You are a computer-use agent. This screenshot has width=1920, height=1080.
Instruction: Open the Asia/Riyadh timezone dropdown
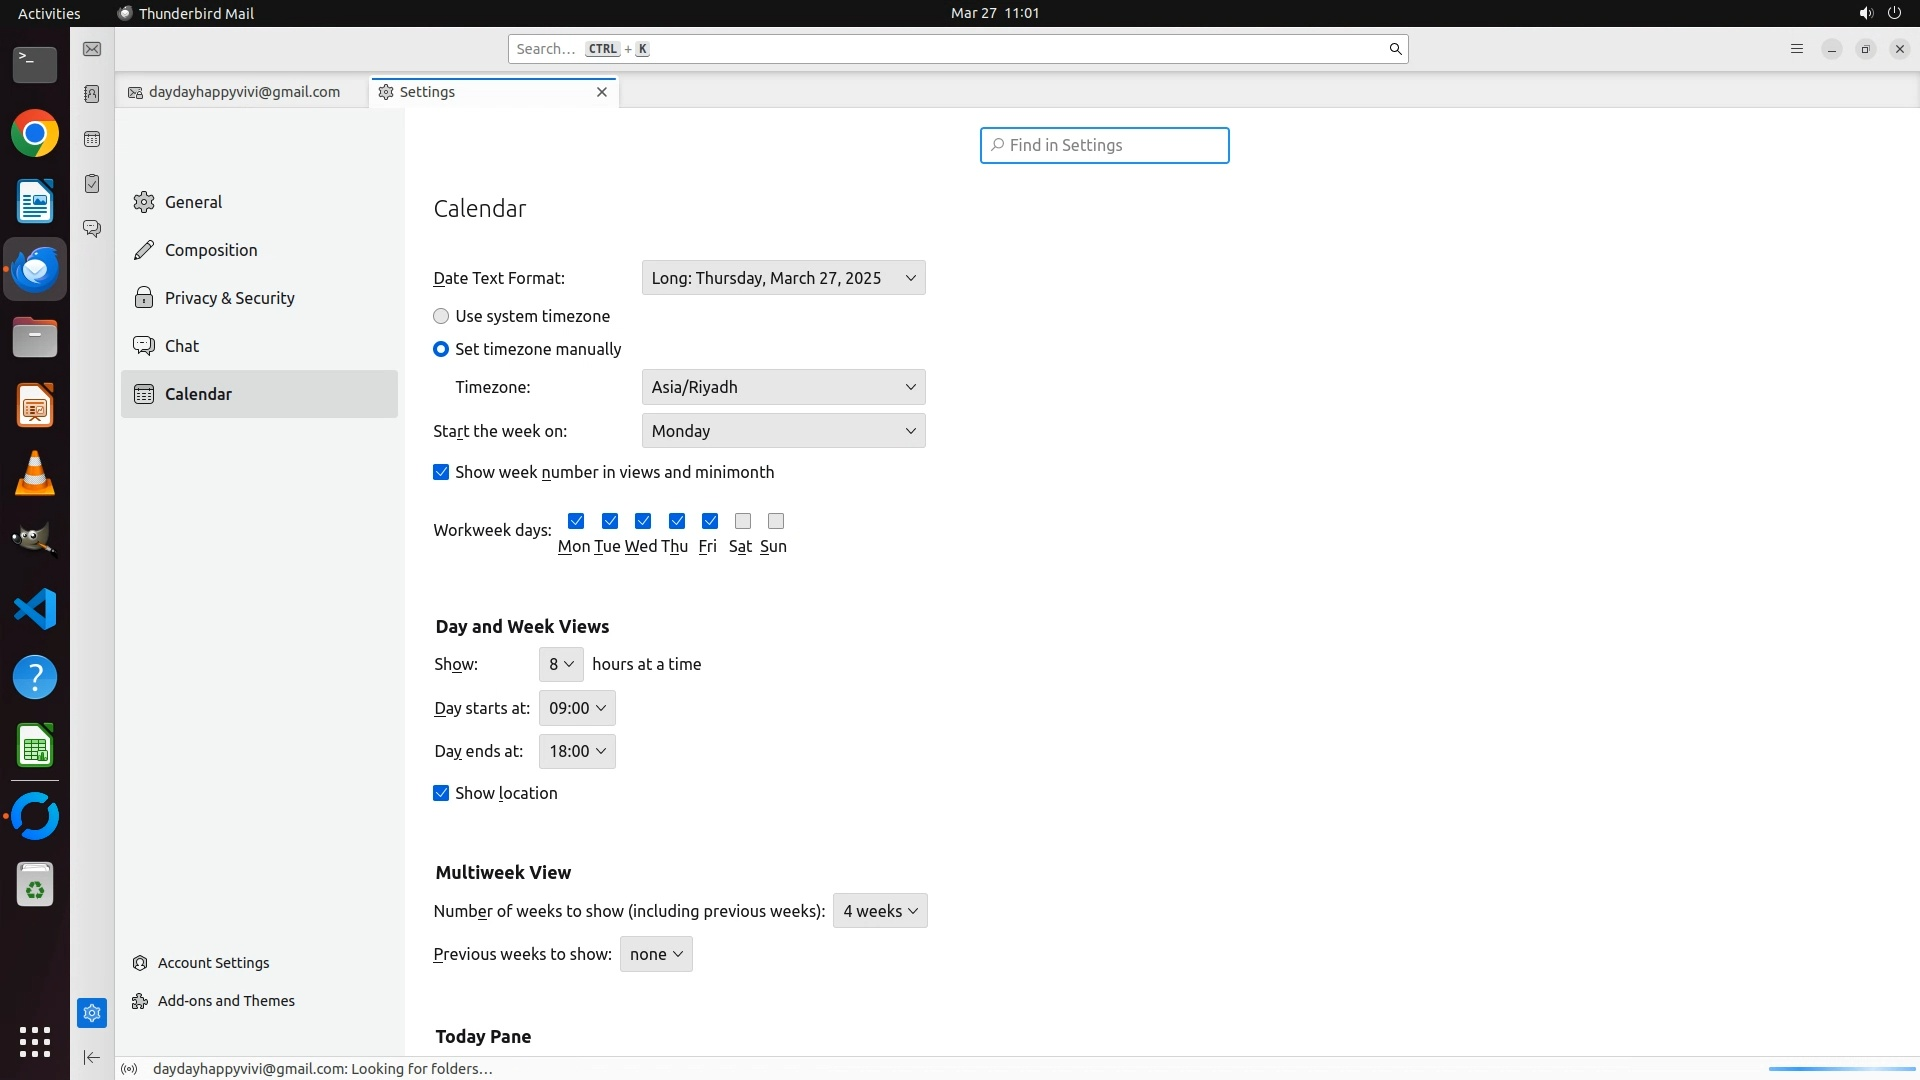click(783, 387)
